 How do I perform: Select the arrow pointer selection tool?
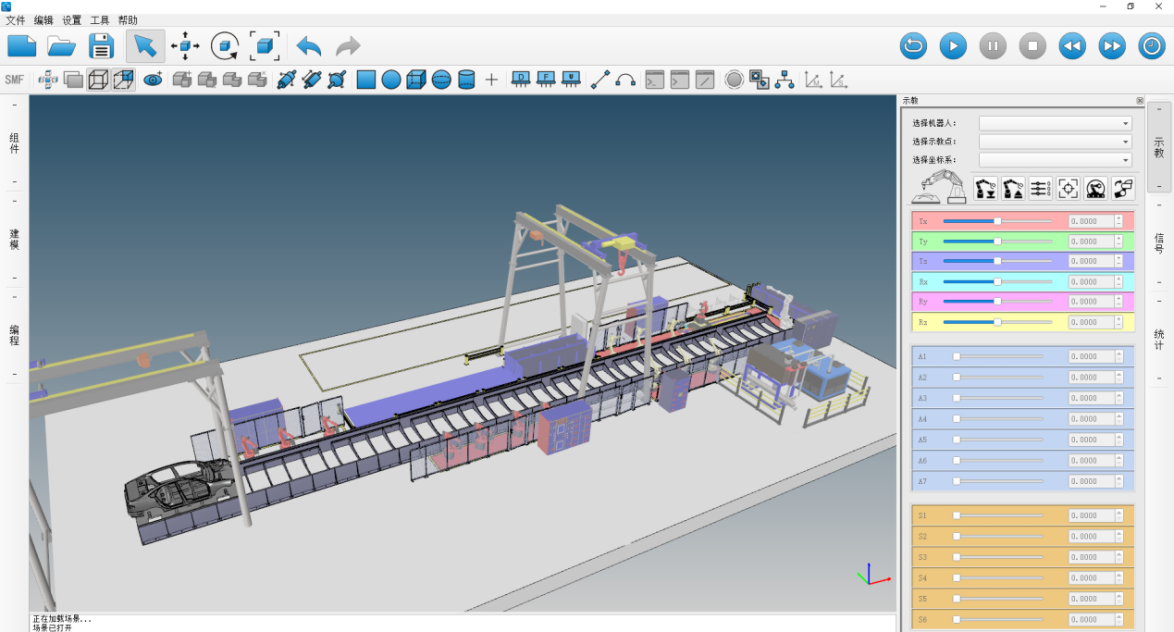point(145,46)
